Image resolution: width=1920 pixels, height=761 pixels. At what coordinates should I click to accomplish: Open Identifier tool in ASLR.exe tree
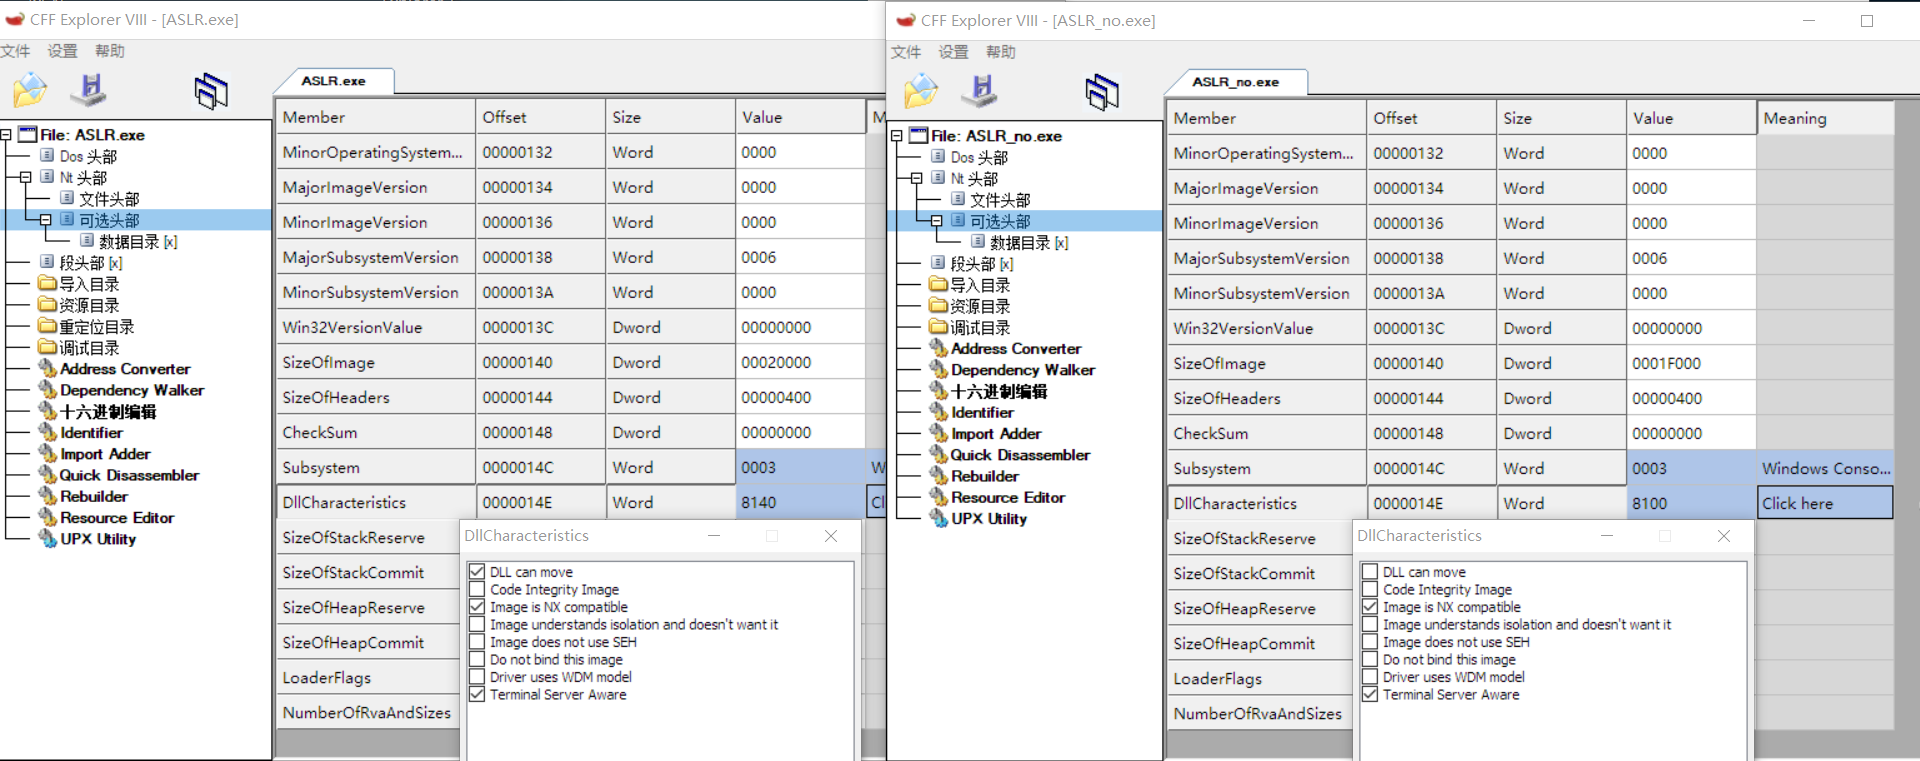pyautogui.click(x=91, y=433)
